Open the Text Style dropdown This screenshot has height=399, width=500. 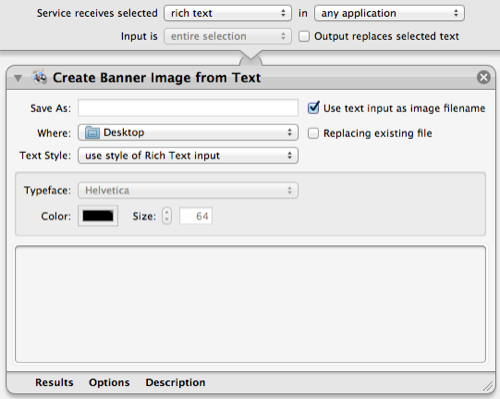pos(188,156)
